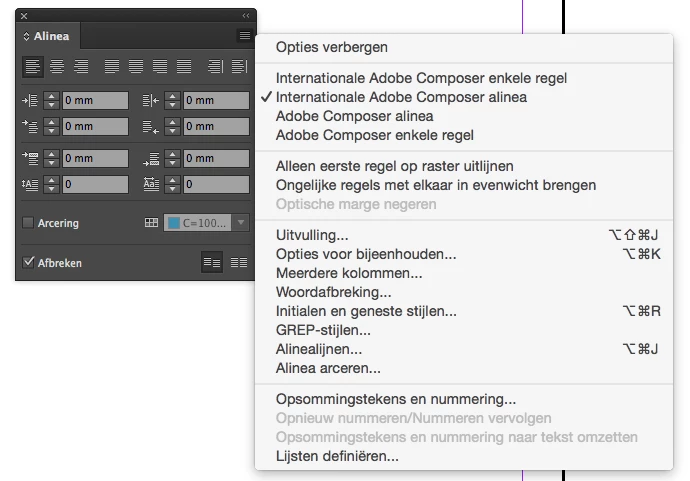The height and width of the screenshot is (481, 690).
Task: Click the drop cap lines field
Action: pos(95,184)
